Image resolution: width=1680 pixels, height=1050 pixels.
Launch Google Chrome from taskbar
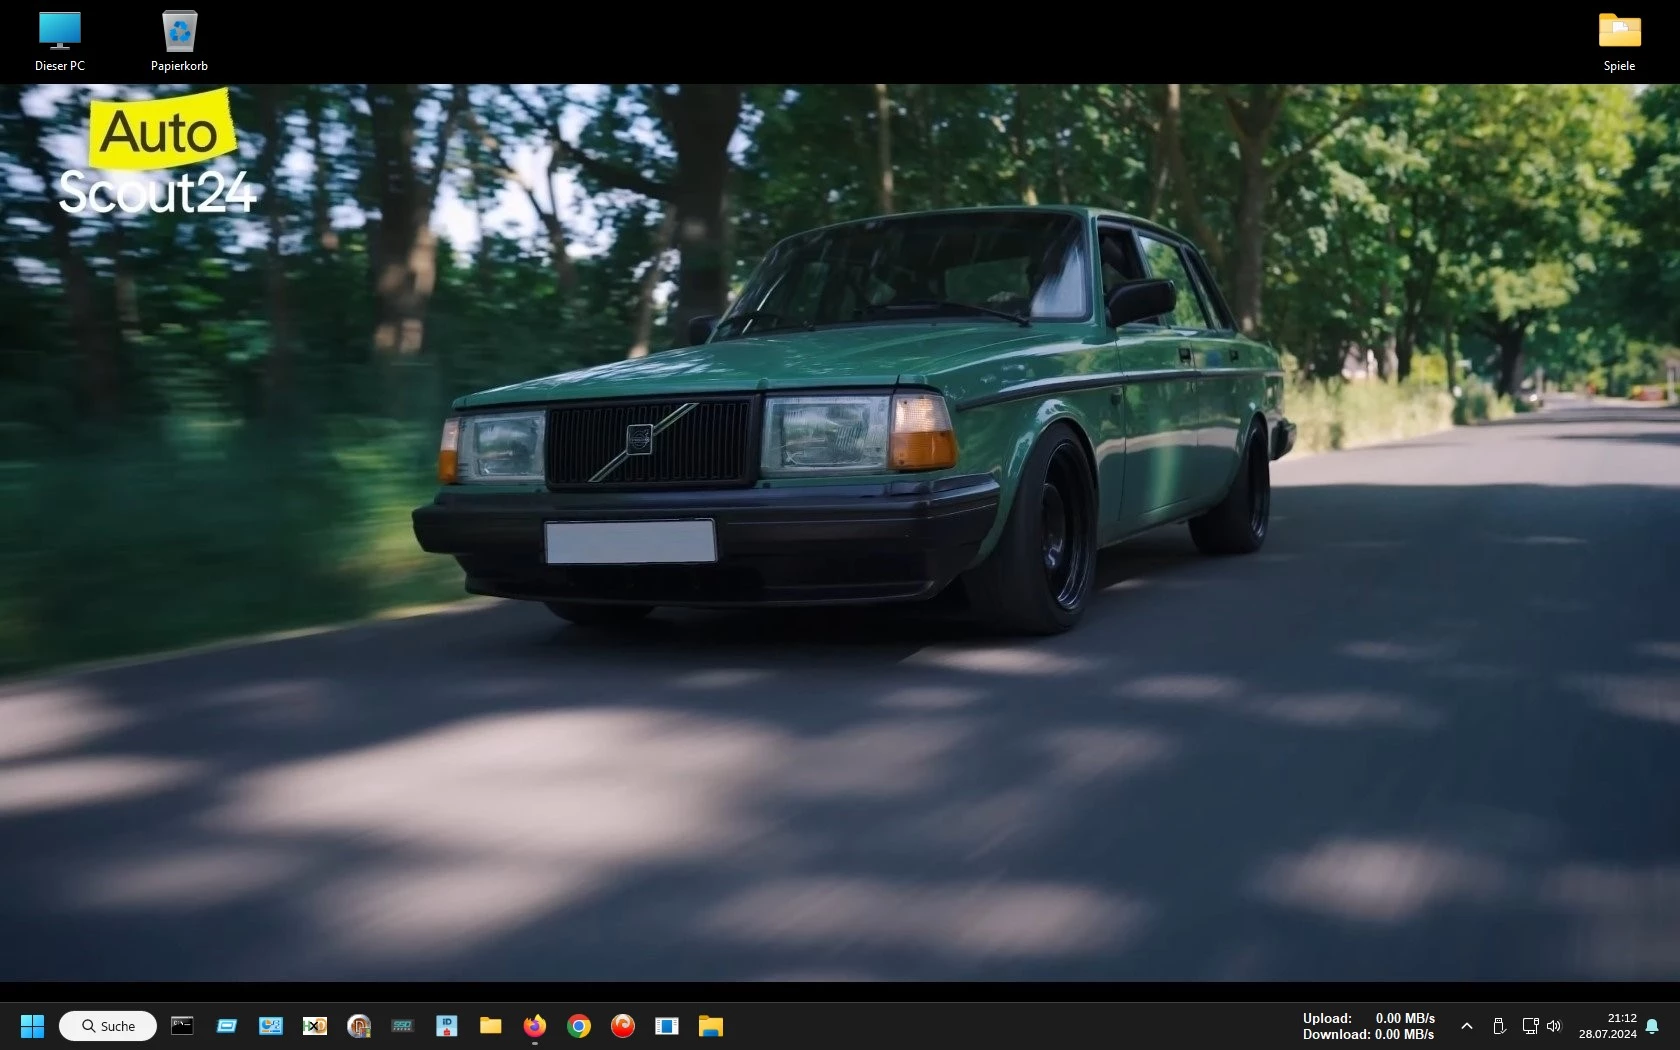tap(578, 1026)
